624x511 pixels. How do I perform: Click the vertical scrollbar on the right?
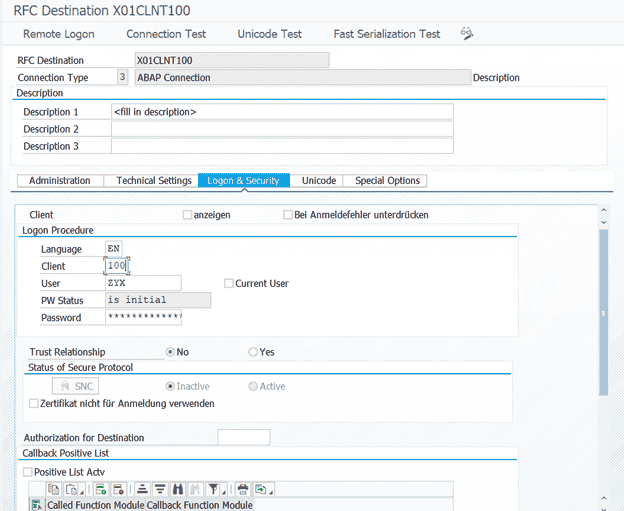click(x=603, y=312)
